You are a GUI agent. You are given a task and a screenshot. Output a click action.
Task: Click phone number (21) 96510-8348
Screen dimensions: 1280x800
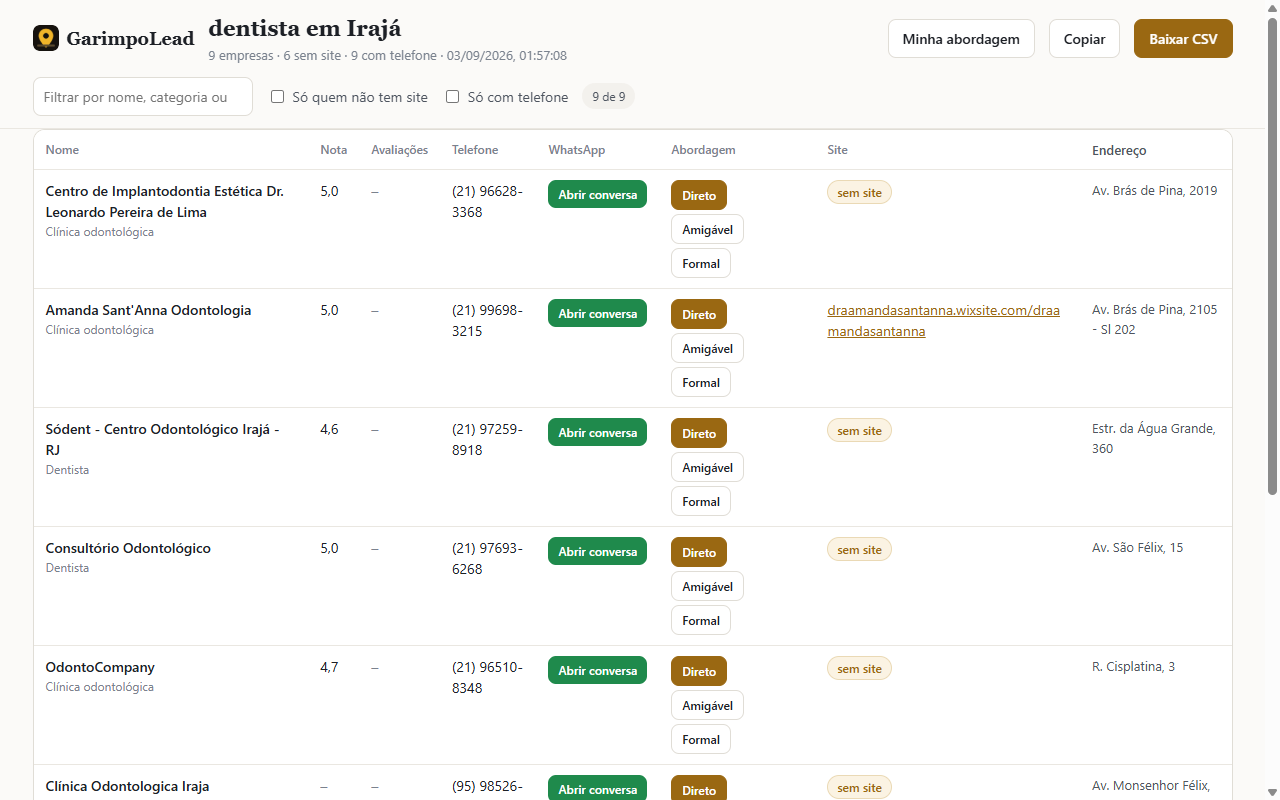tap(487, 677)
